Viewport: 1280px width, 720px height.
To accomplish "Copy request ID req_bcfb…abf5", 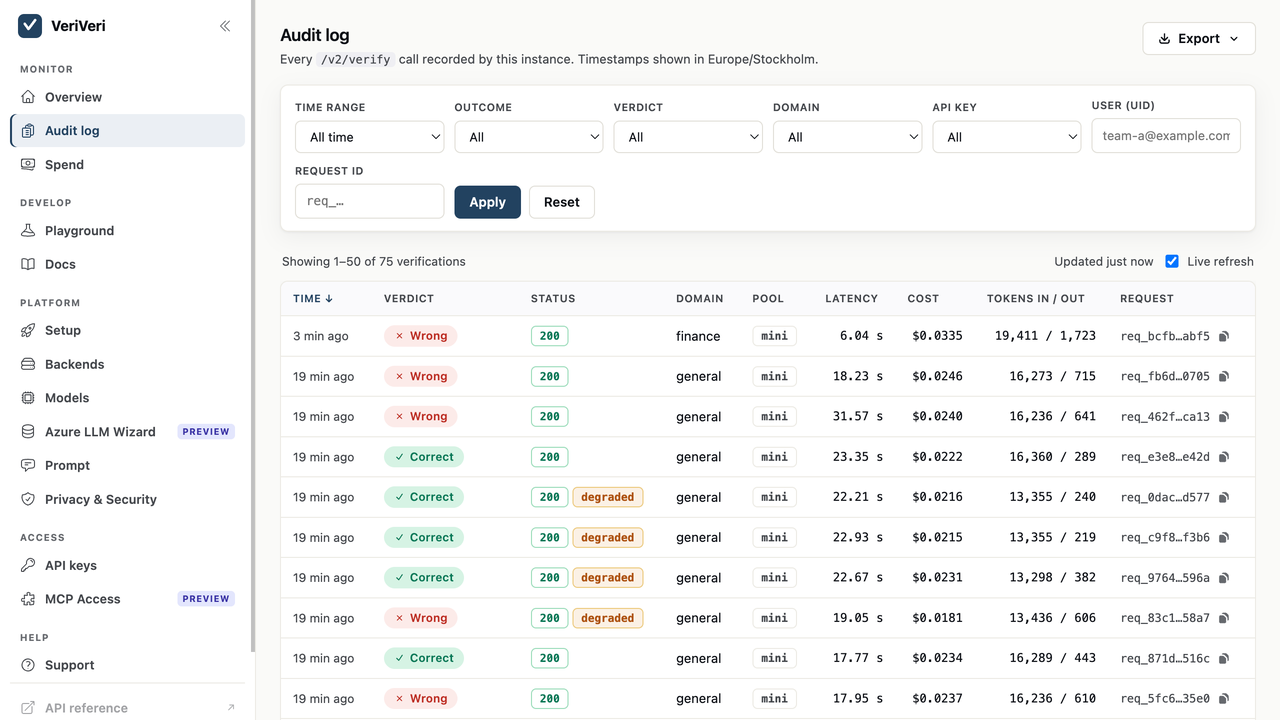I will [1224, 336].
